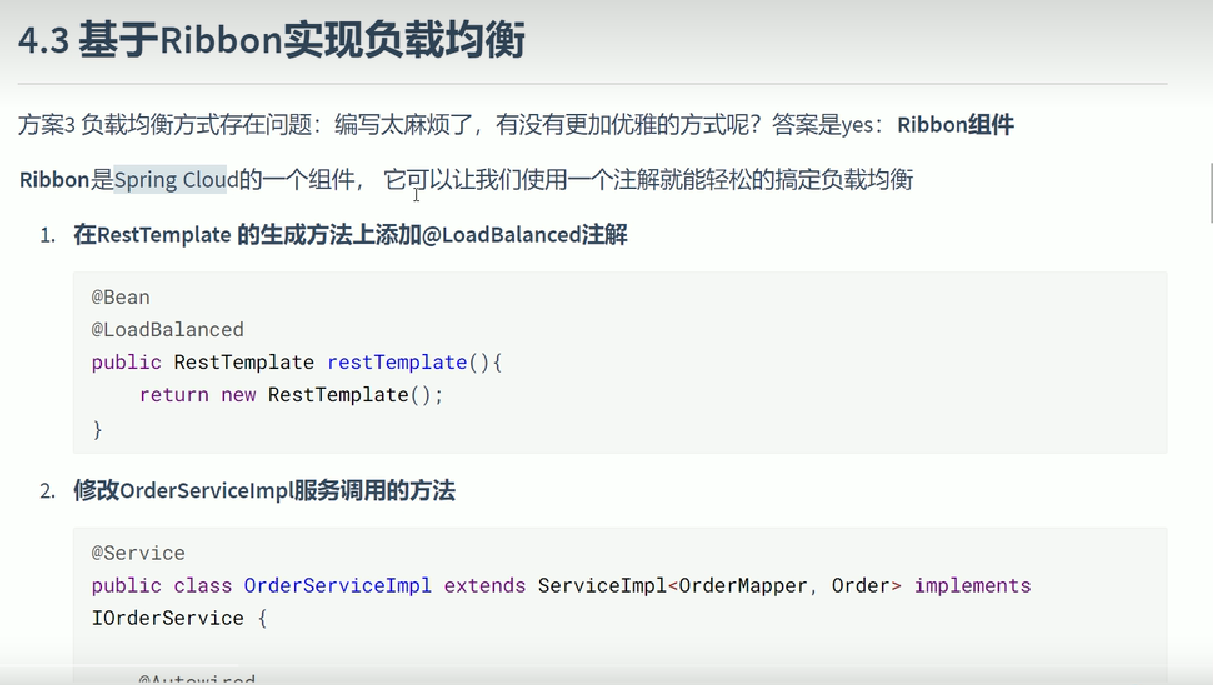This screenshot has width=1213, height=685.
Task: Click the heading 4.3 基于Ribbon实现负载均衡
Action: (271, 42)
